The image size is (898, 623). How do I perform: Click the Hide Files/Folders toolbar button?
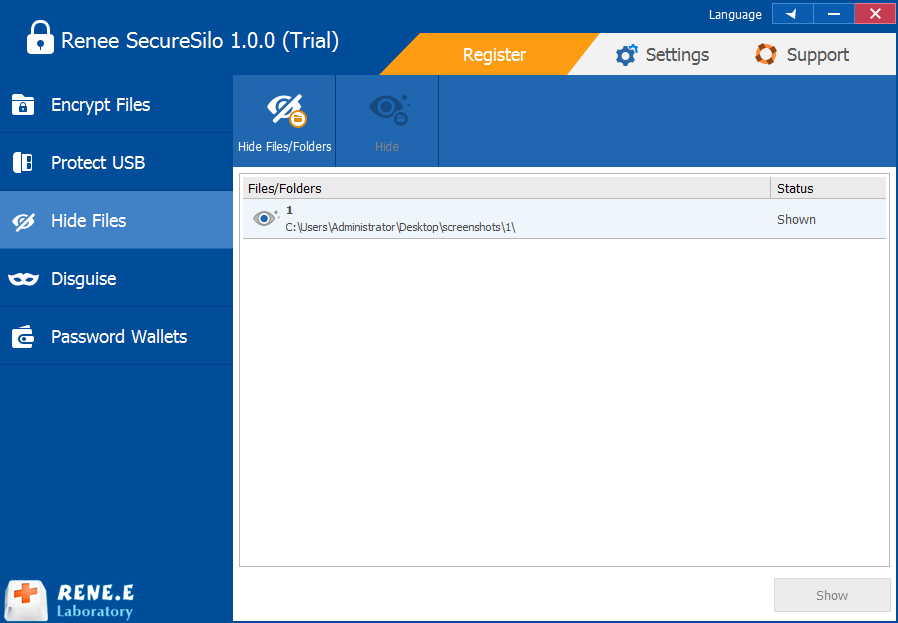pos(285,121)
